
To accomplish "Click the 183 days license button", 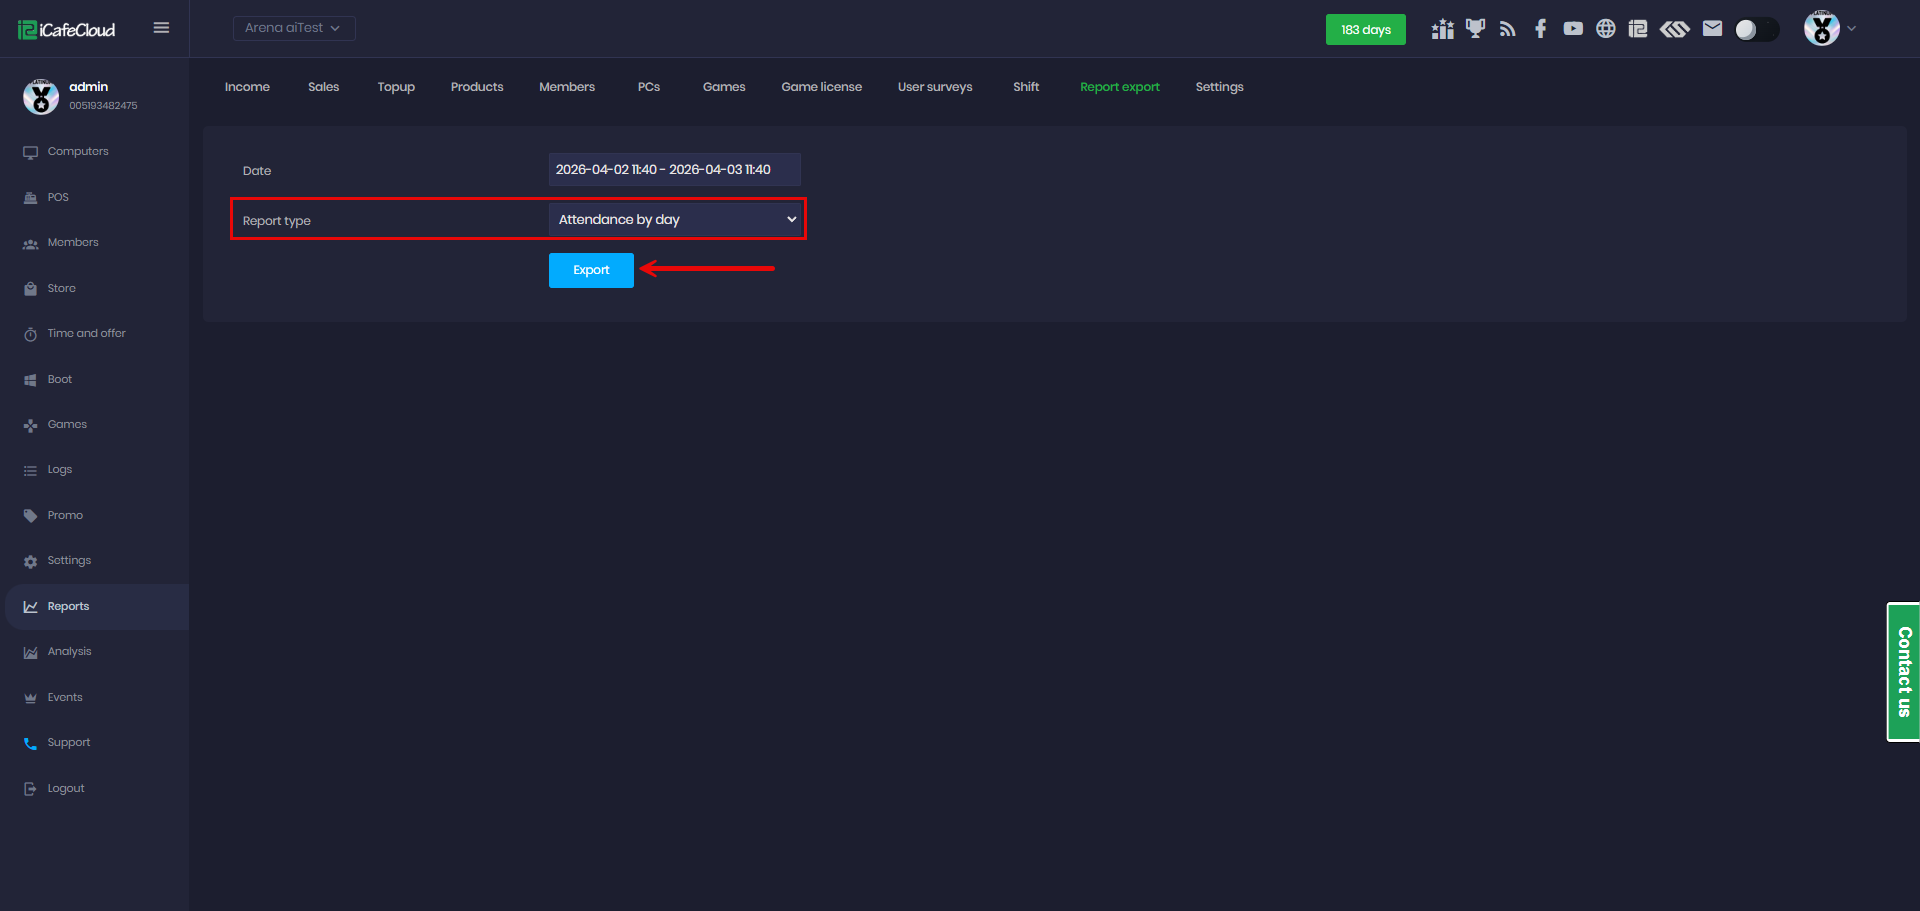I will [x=1366, y=30].
